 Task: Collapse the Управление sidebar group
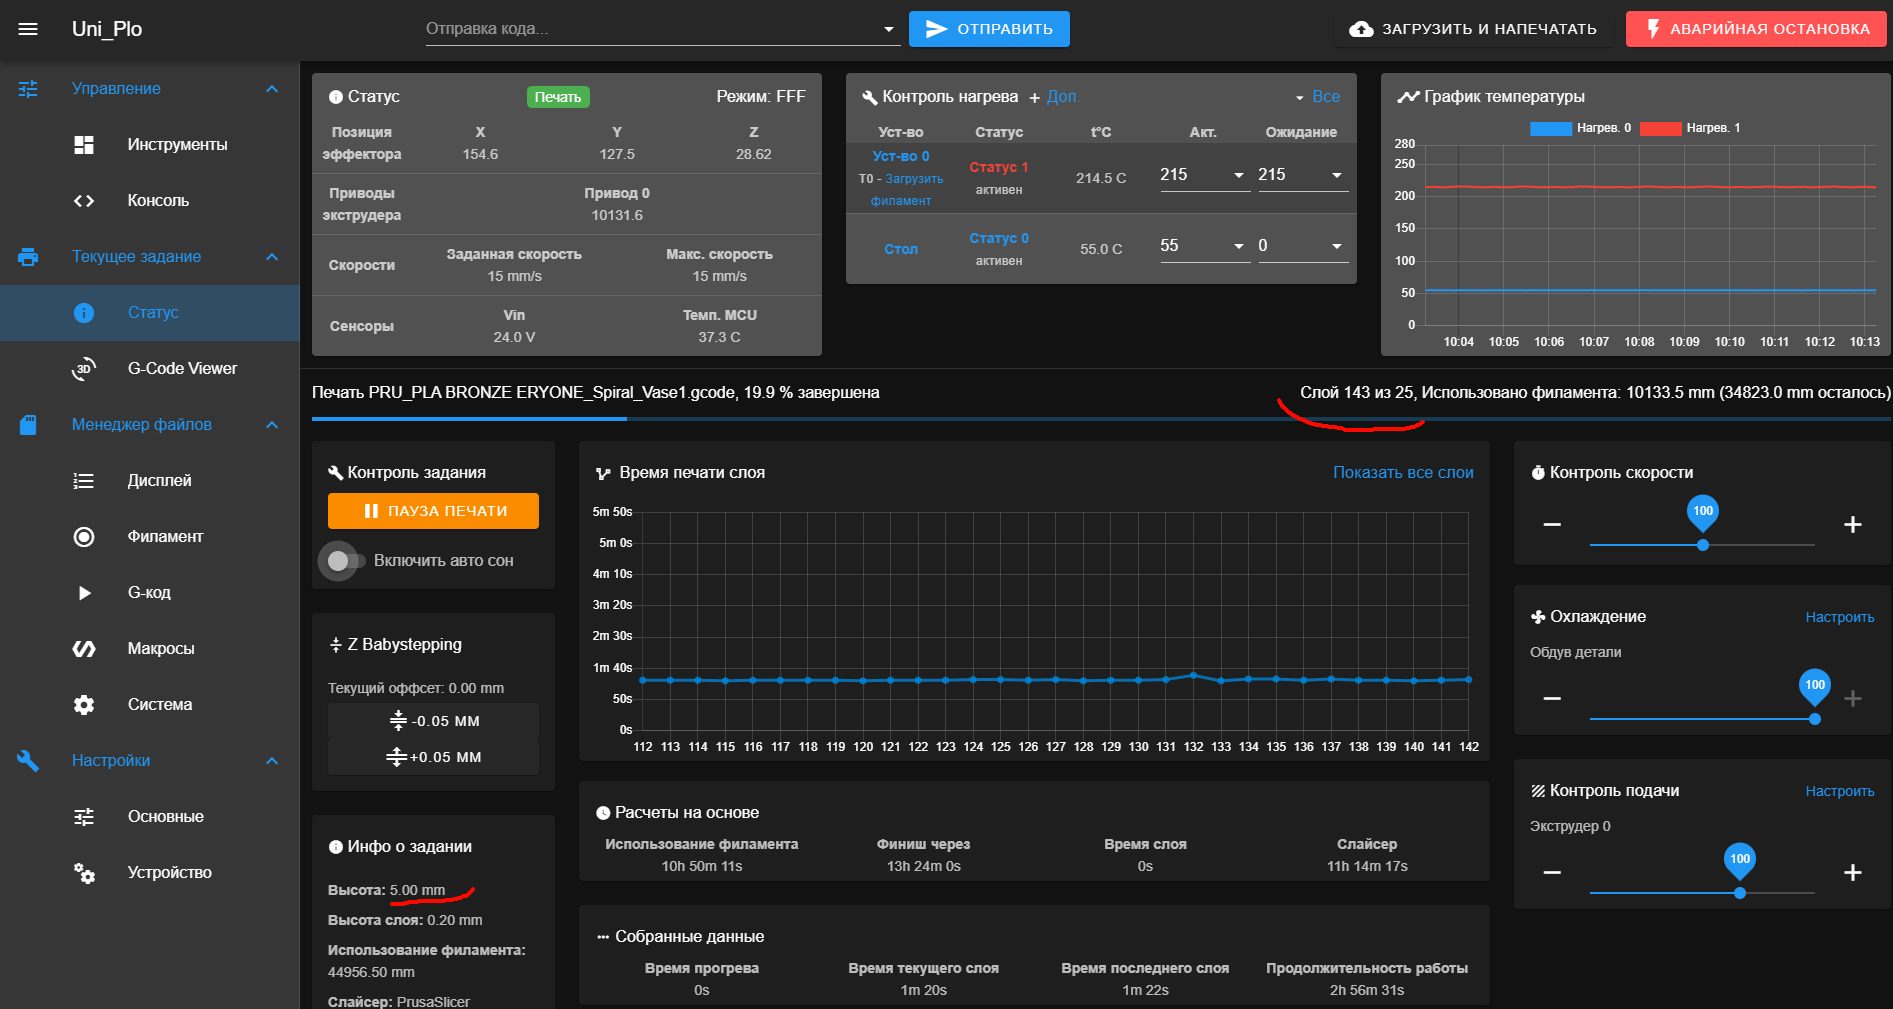tap(272, 89)
